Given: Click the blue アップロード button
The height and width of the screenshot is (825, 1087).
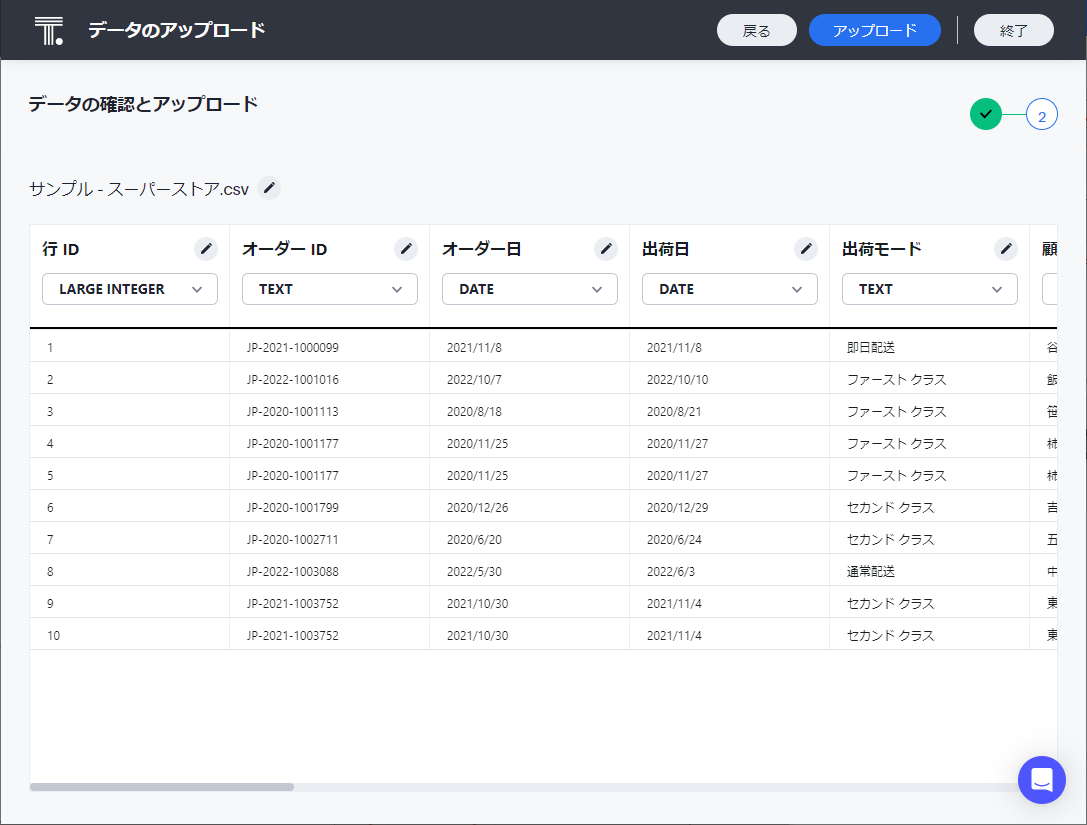Looking at the screenshot, I should (875, 30).
